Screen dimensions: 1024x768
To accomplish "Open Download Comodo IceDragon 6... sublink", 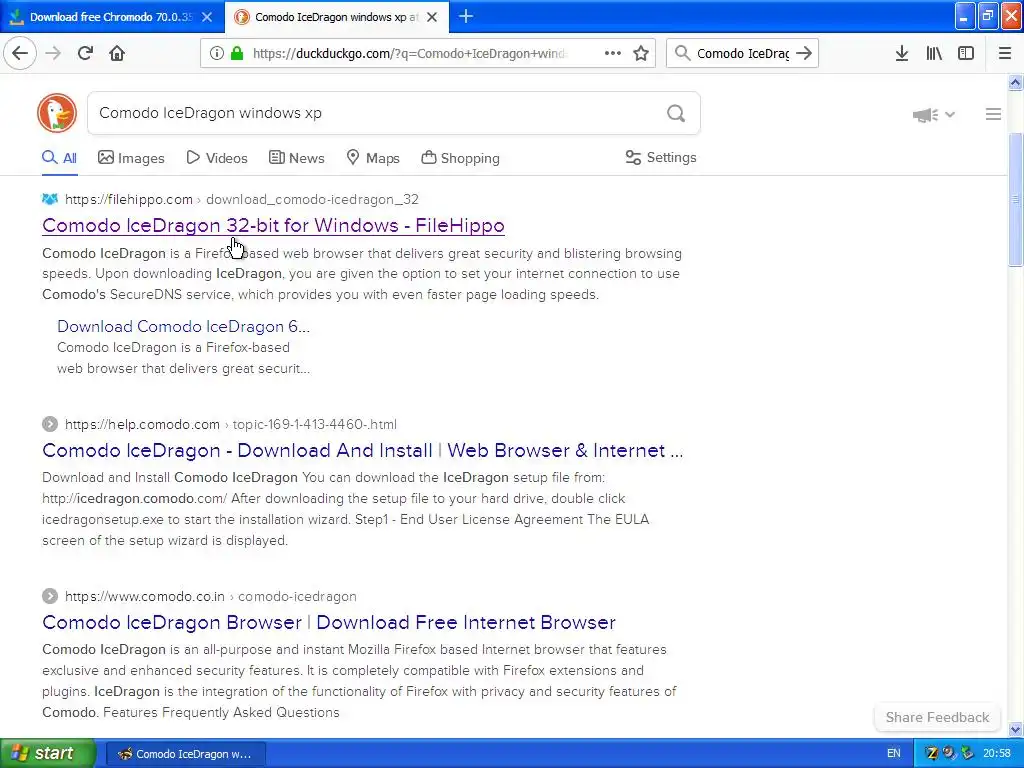I will pyautogui.click(x=184, y=327).
